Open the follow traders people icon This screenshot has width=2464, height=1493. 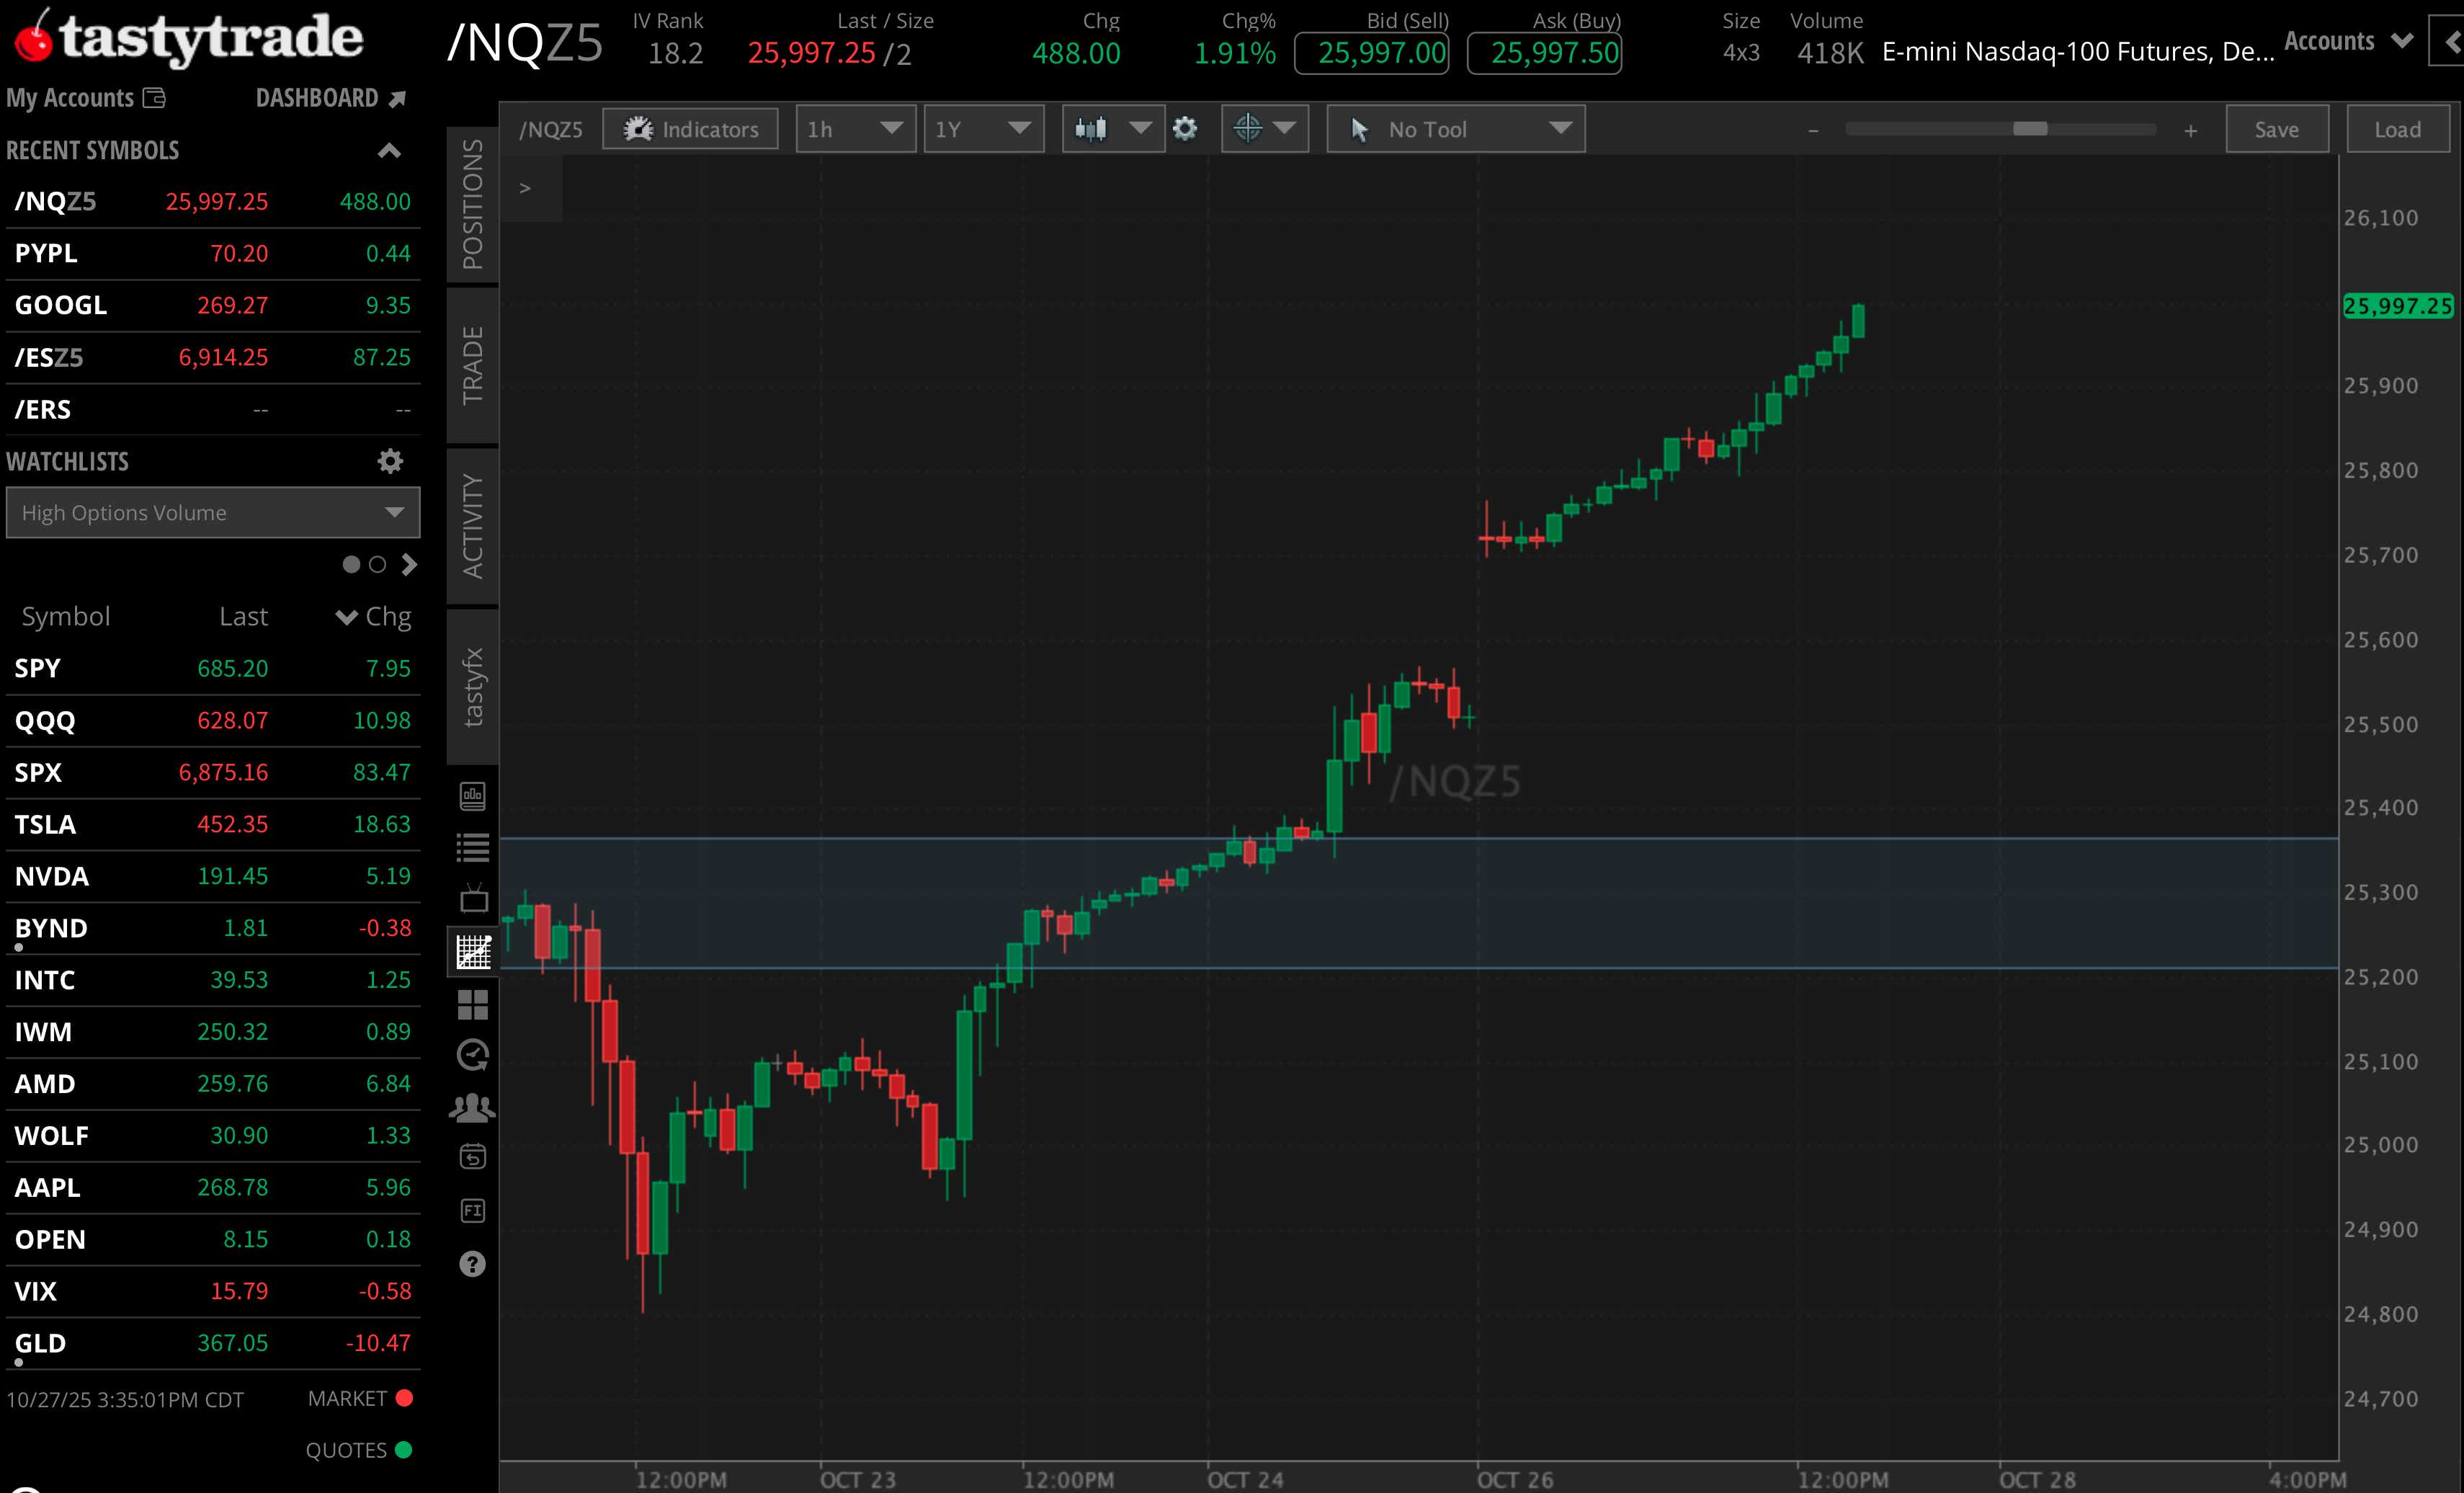click(x=472, y=1107)
